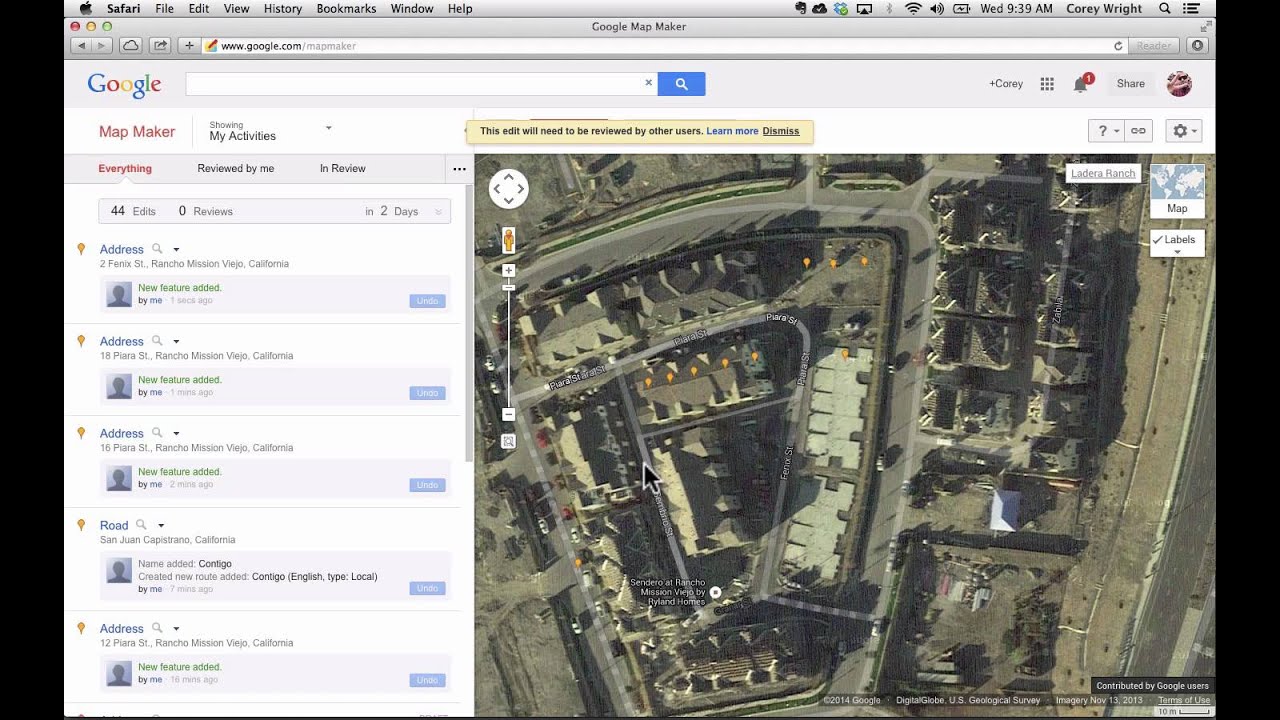Select the In Review tab
This screenshot has width=1280, height=720.
tap(342, 168)
